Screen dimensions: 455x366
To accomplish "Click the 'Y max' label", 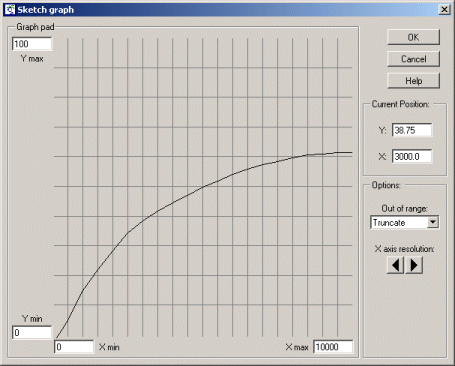I will pyautogui.click(x=32, y=59).
